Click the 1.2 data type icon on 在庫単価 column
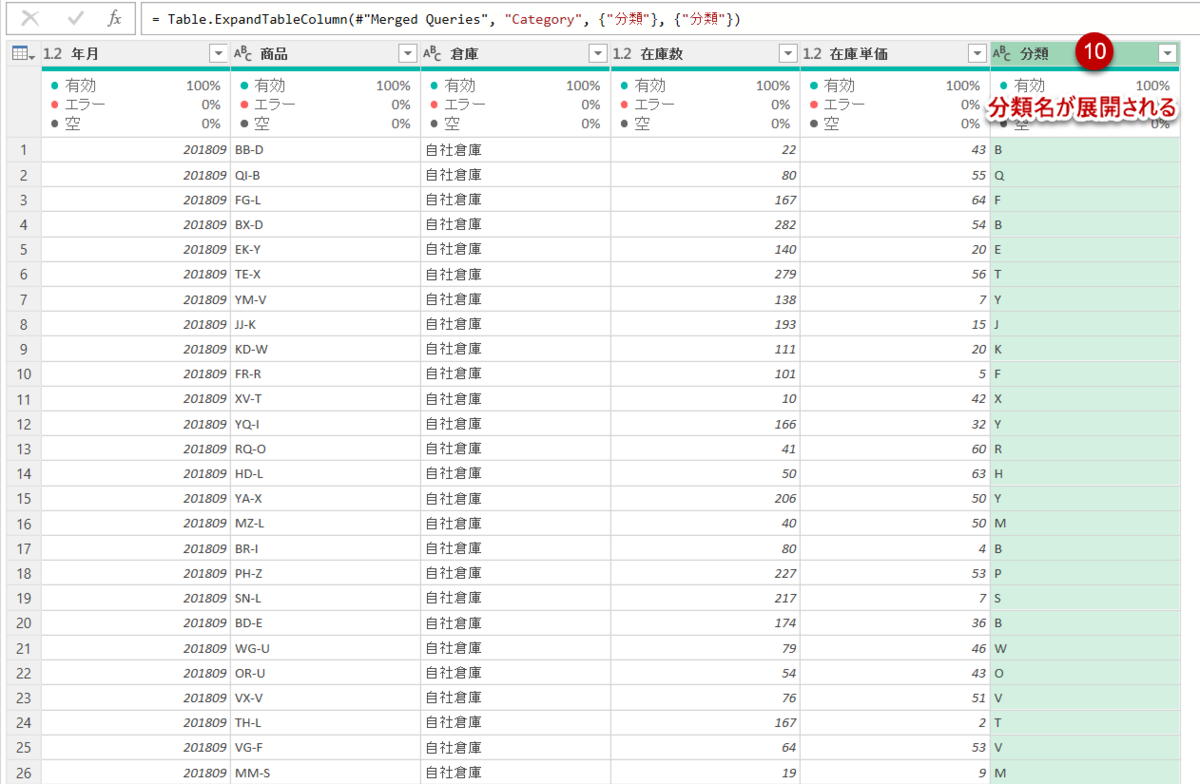The height and width of the screenshot is (784, 1200). coord(812,52)
